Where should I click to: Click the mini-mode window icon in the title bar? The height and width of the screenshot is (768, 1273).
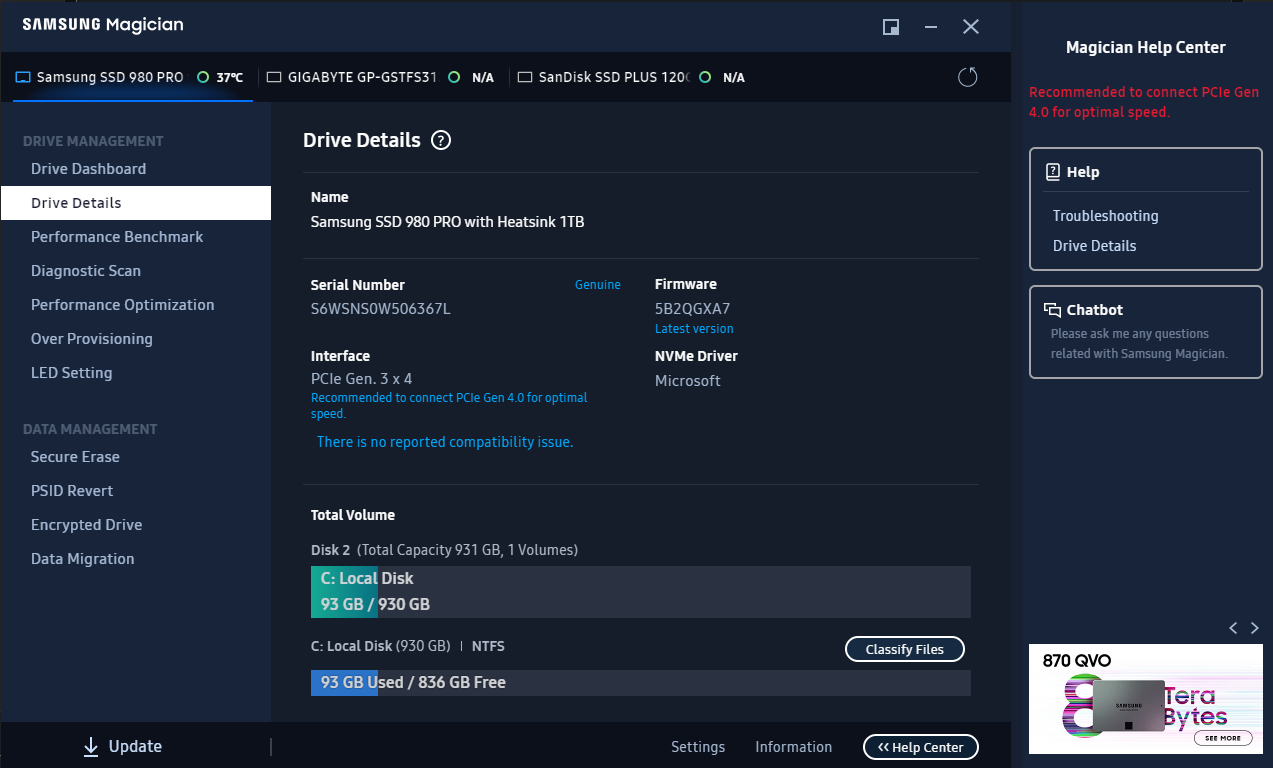[x=891, y=27]
